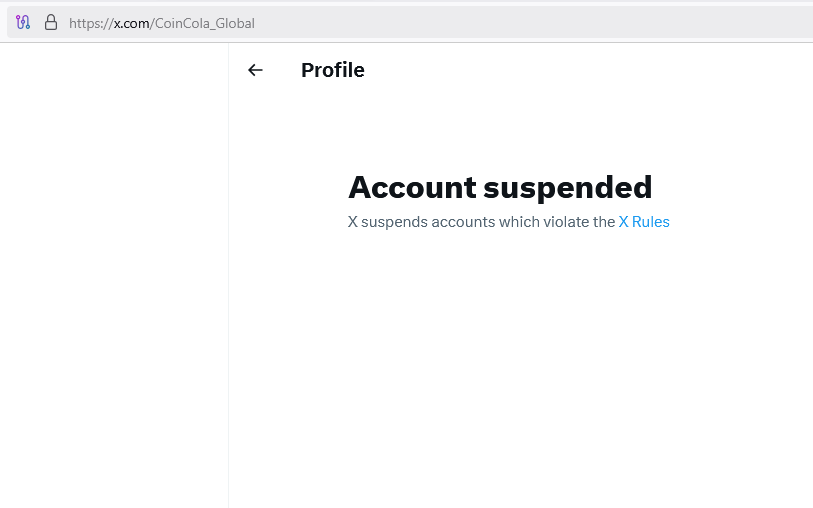The image size is (813, 508).
Task: Click the word 'suspended' in the heading
Action: (x=568, y=187)
